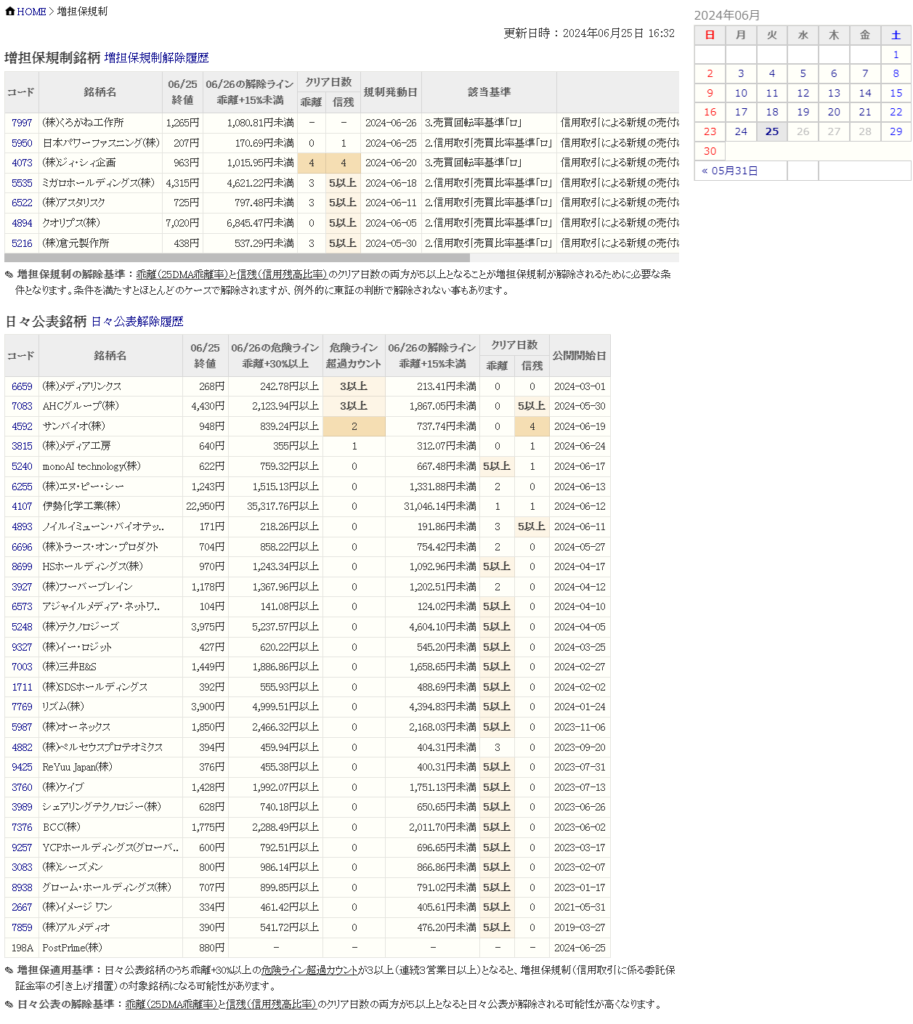The width and height of the screenshot is (913, 1024).
Task: Open stock code 5248 link
Action: pos(22,626)
